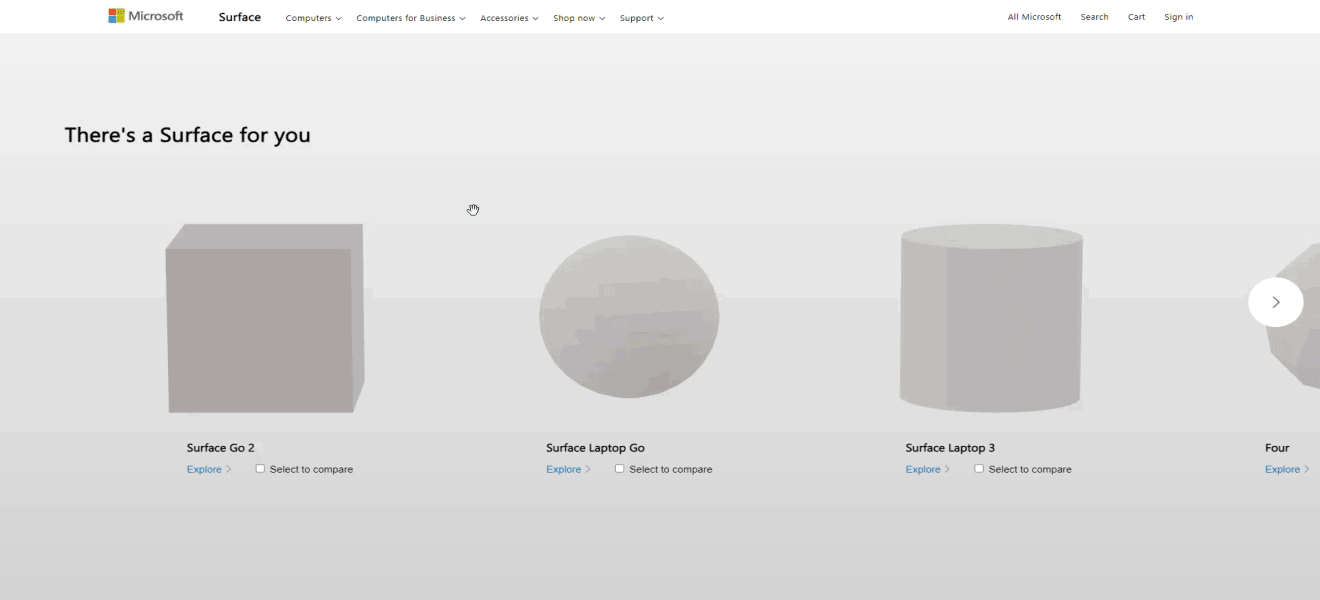Check Select to compare for Surface Laptop Go
Viewport: 1320px width, 600px height.
pyautogui.click(x=620, y=469)
